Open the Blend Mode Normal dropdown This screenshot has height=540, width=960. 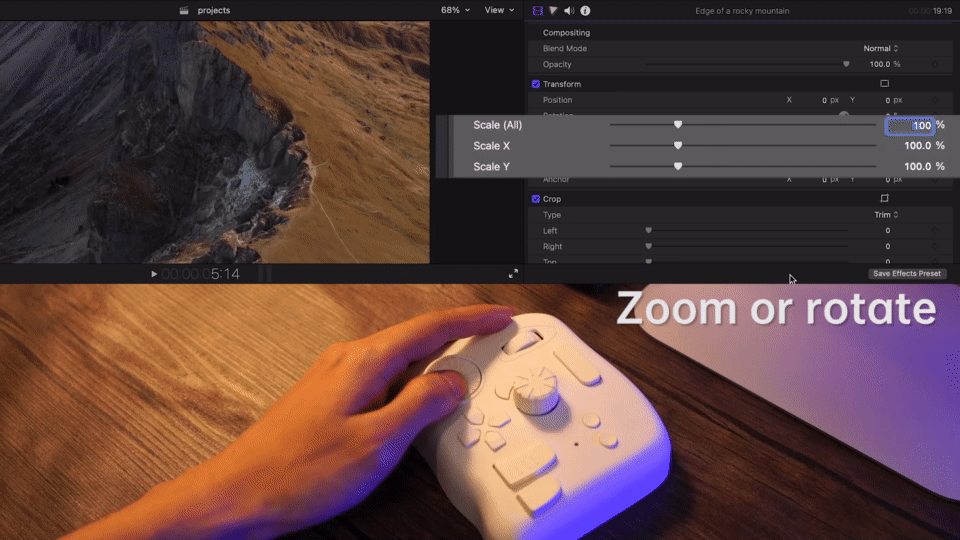tap(881, 48)
